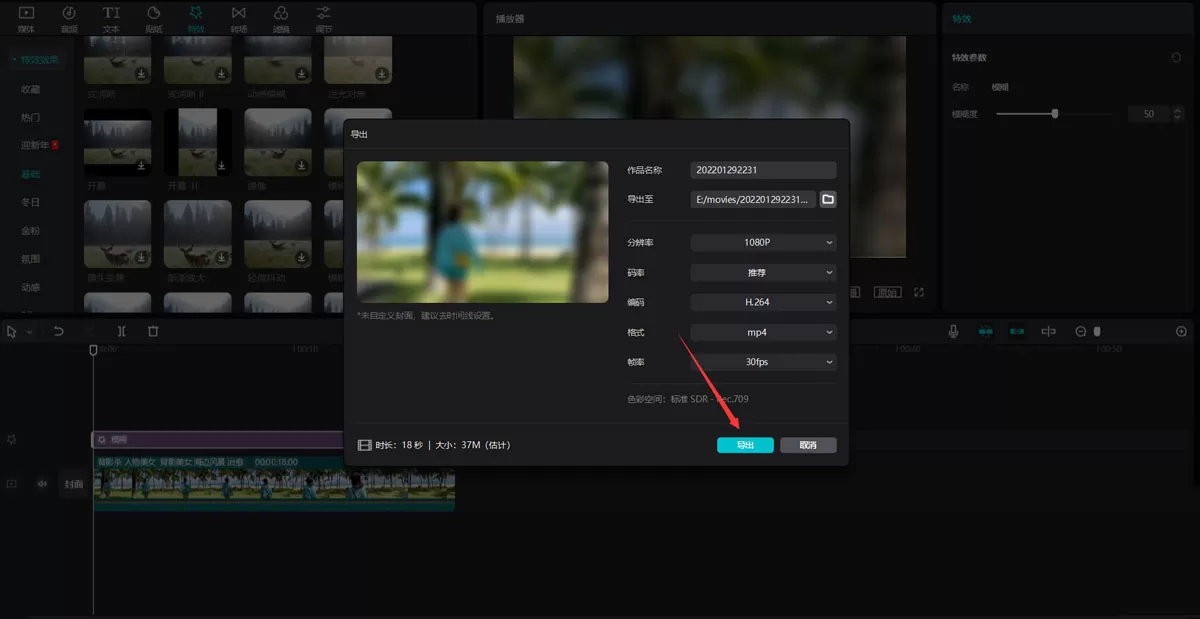Click the microphone record icon
Viewport: 1200px width, 619px height.
coord(954,331)
